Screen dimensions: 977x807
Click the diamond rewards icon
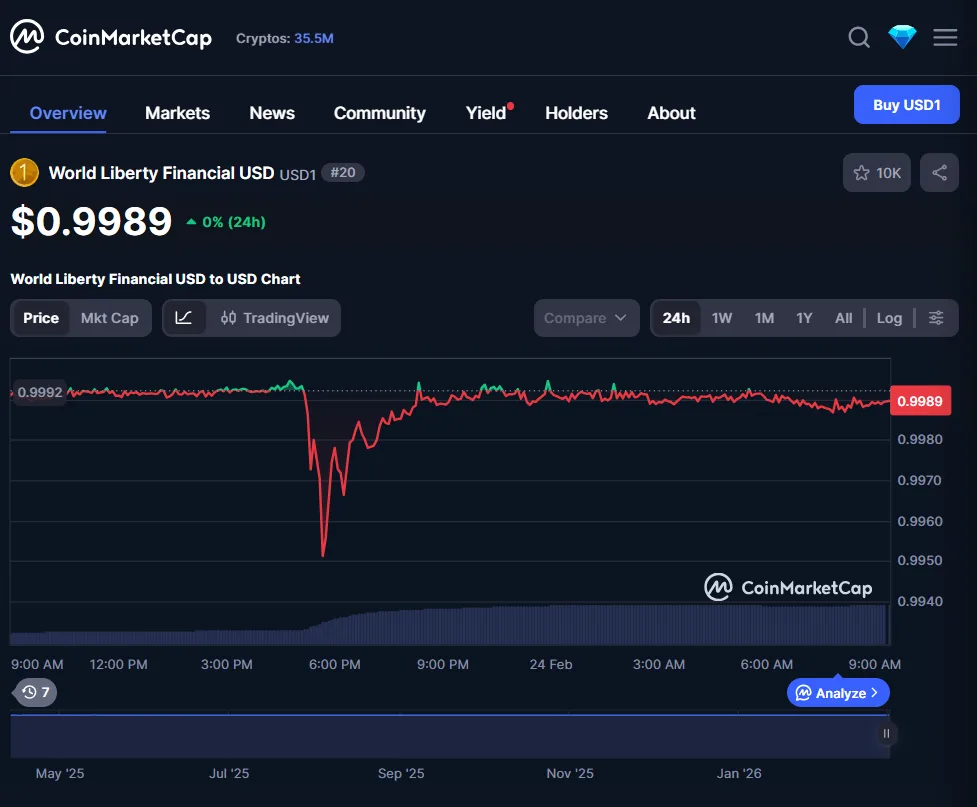[901, 37]
